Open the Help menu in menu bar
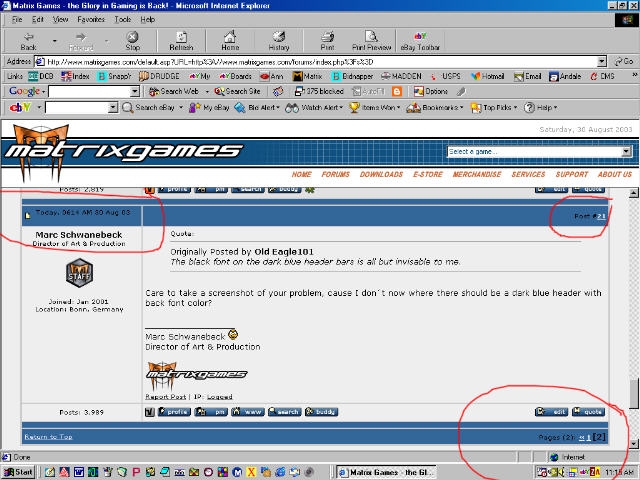Image resolution: width=640 pixels, height=480 pixels. 147,20
